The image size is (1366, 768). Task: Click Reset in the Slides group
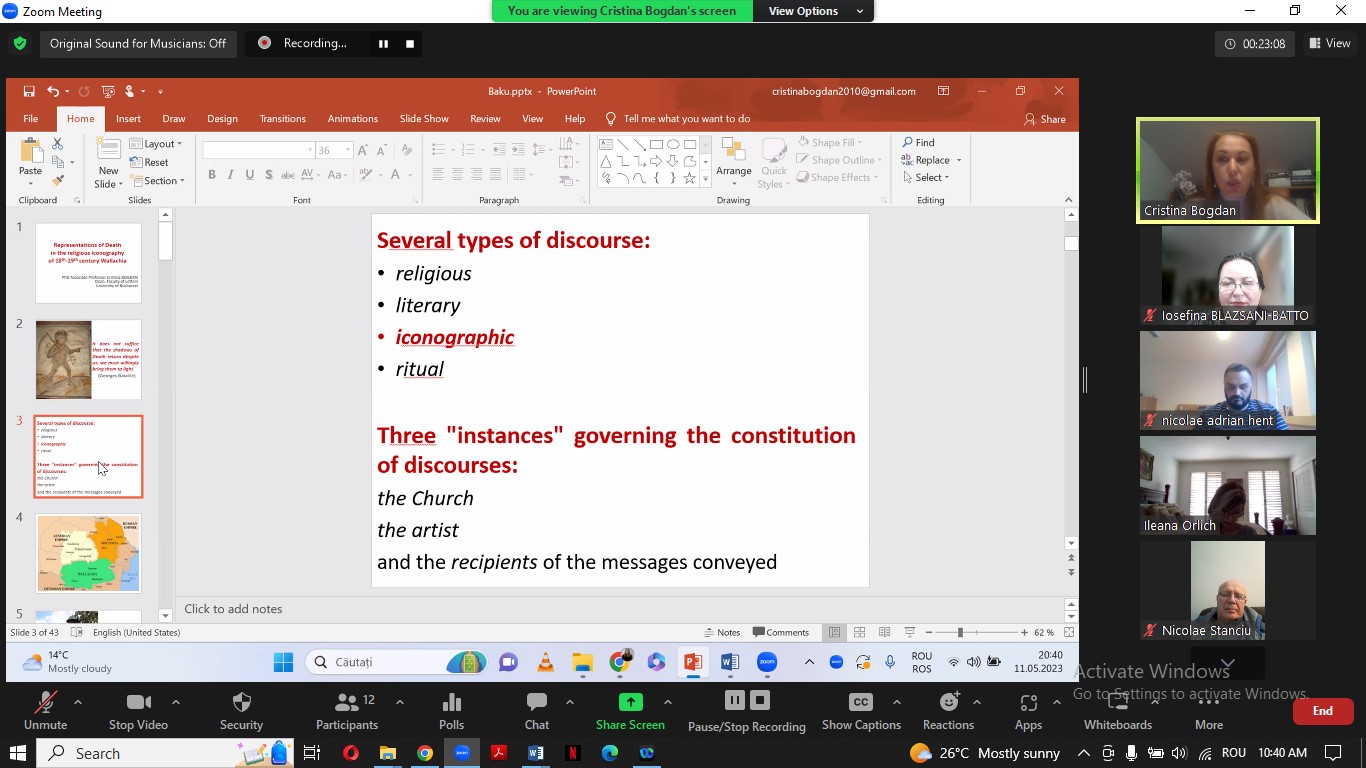pyautogui.click(x=149, y=163)
